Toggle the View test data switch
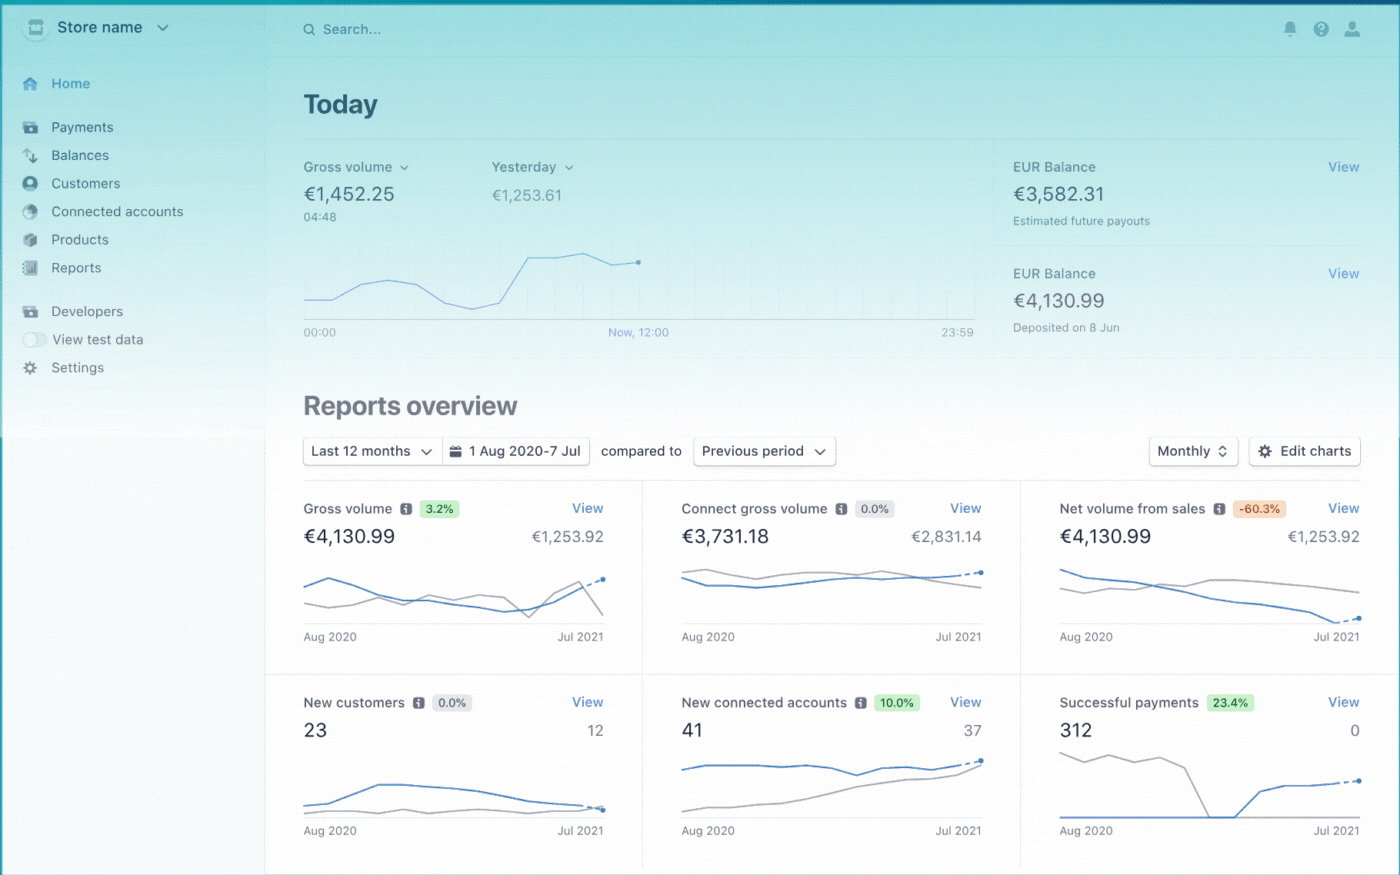 (x=34, y=340)
